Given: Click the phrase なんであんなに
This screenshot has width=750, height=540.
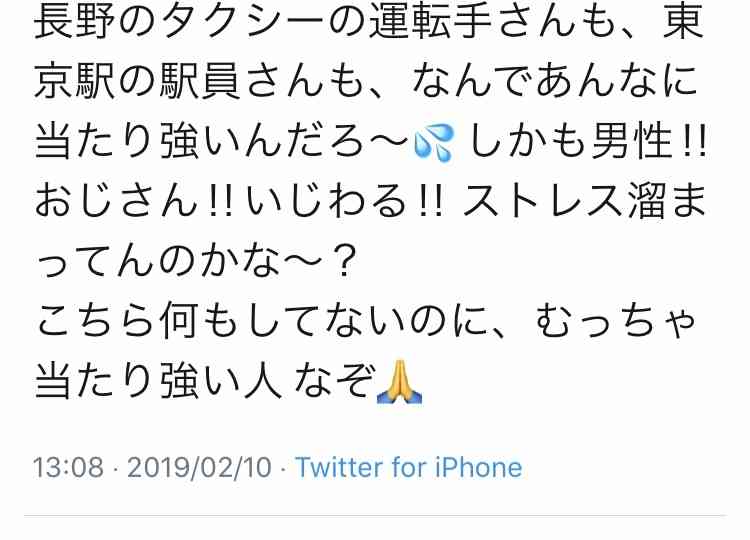Looking at the screenshot, I should click(x=554, y=81).
